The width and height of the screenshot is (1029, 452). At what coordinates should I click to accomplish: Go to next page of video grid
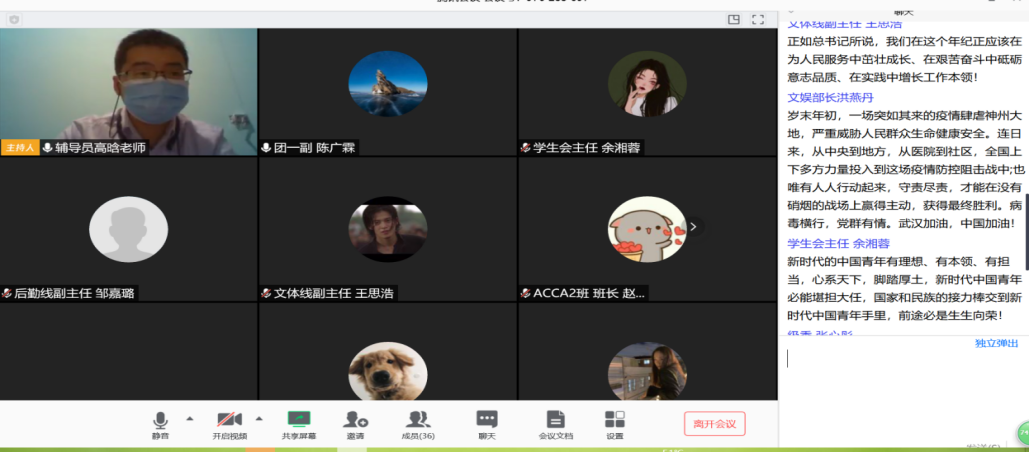pyautogui.click(x=693, y=226)
